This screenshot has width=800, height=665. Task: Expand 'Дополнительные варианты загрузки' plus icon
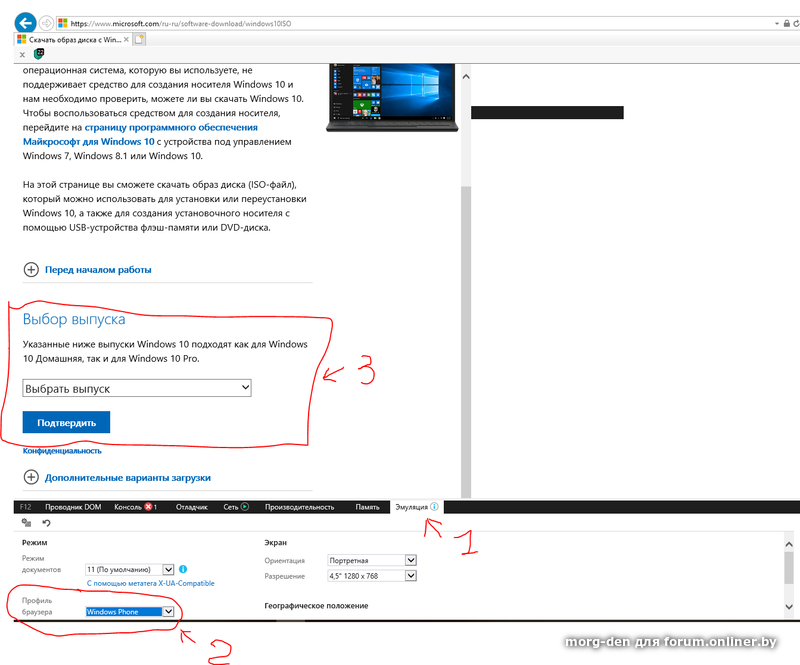pyautogui.click(x=31, y=477)
